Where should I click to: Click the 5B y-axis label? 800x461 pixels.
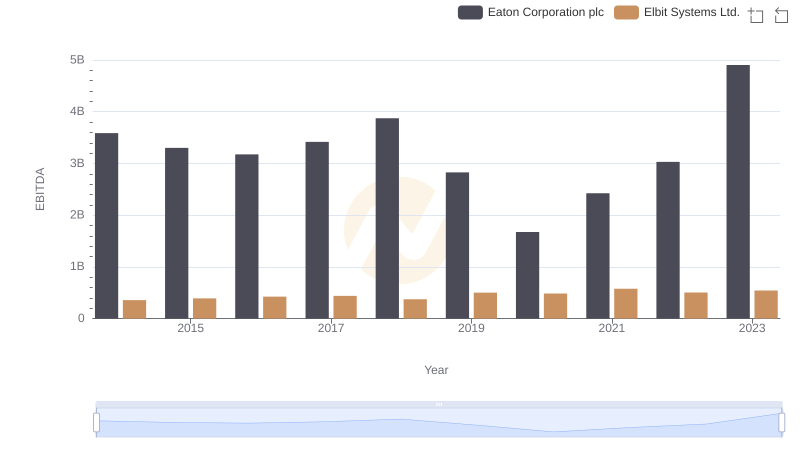77,60
